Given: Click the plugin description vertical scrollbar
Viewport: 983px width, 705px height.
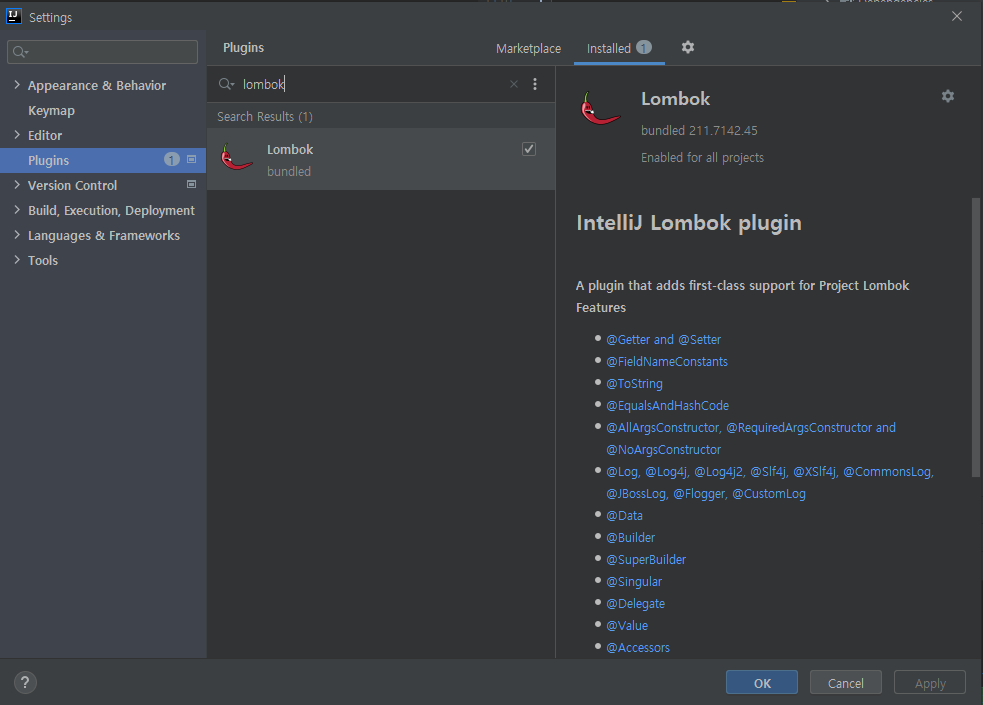Looking at the screenshot, I should tap(975, 338).
